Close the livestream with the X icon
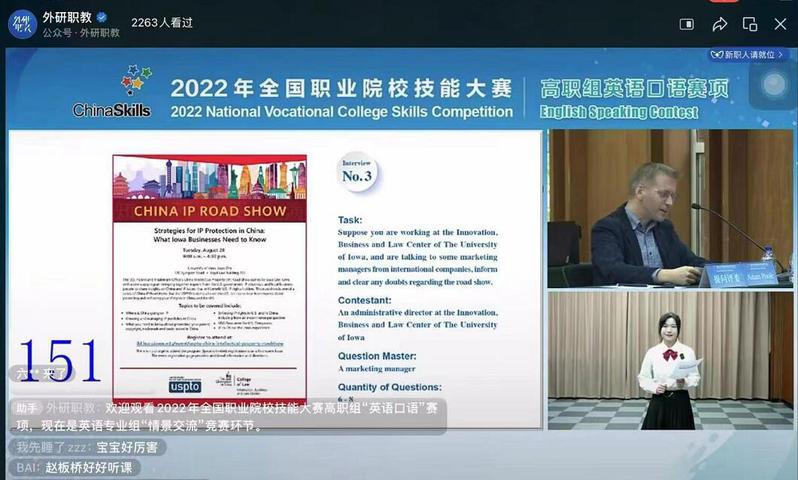This screenshot has height=480, width=798. pos(780,24)
